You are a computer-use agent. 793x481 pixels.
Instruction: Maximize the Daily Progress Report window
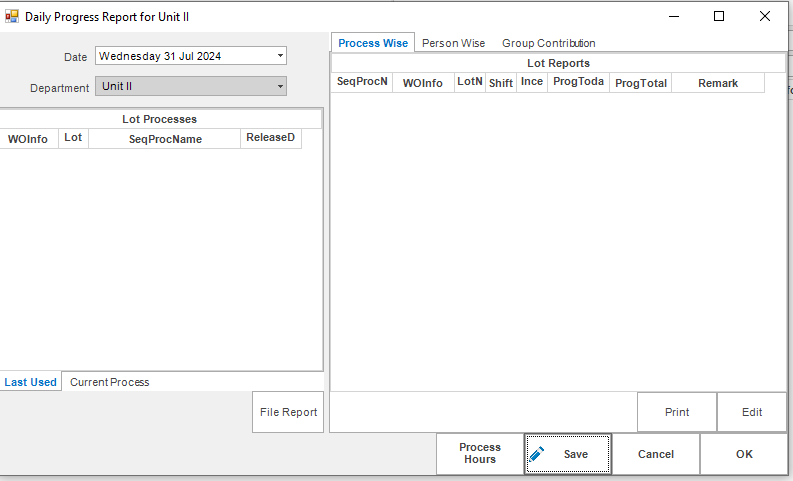pos(719,16)
